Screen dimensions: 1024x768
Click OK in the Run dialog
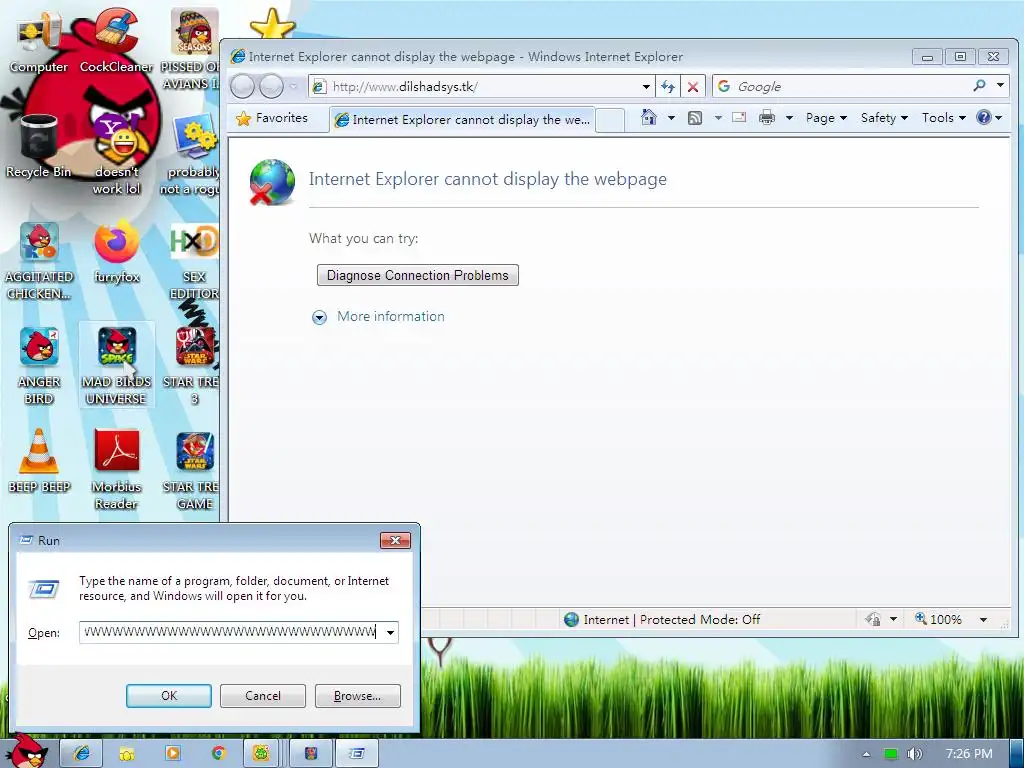pyautogui.click(x=168, y=696)
